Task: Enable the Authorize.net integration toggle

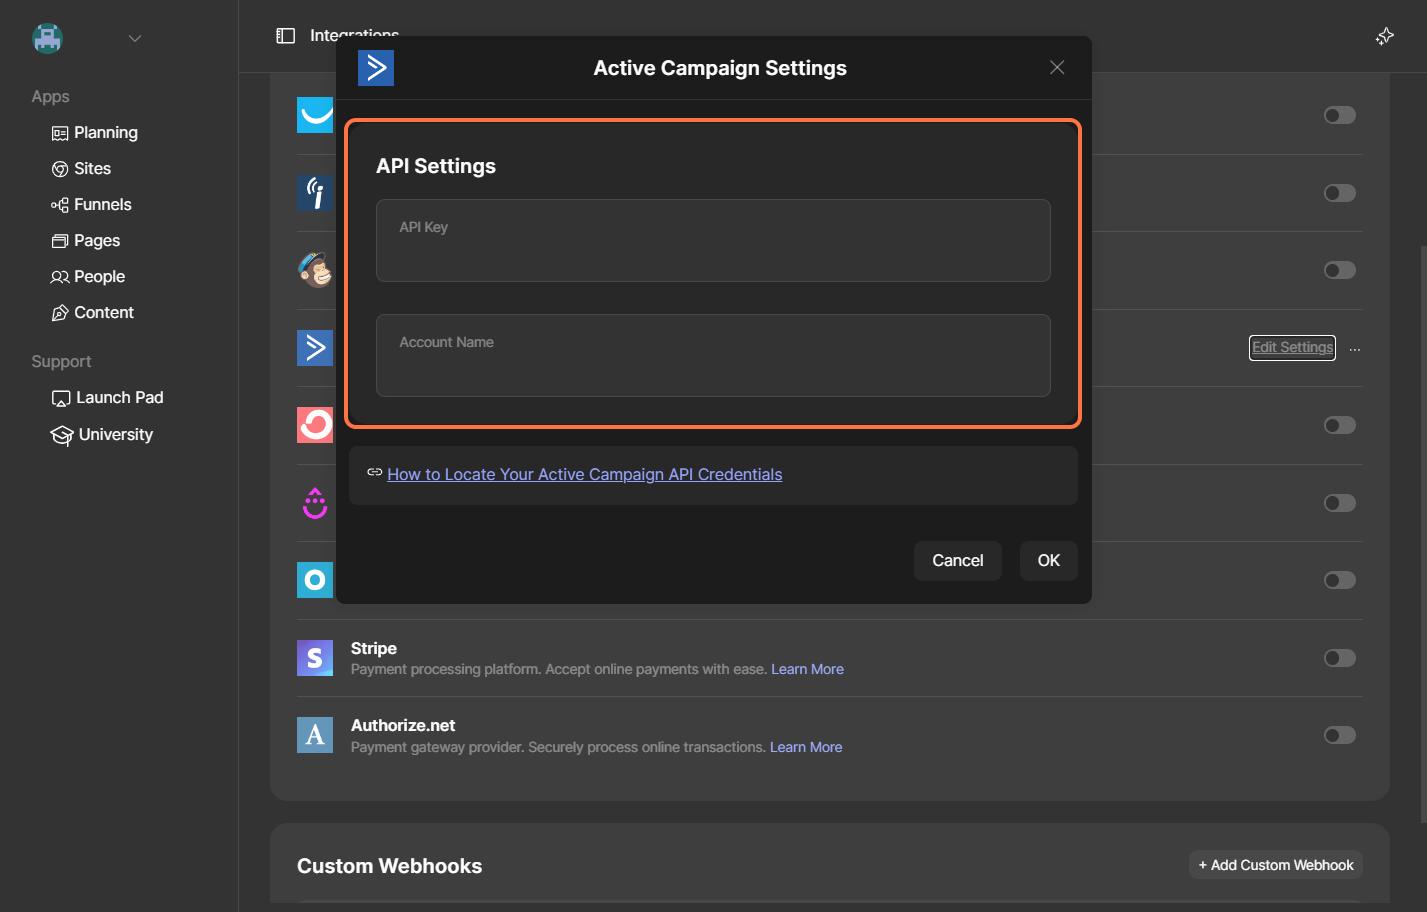Action: click(x=1340, y=735)
